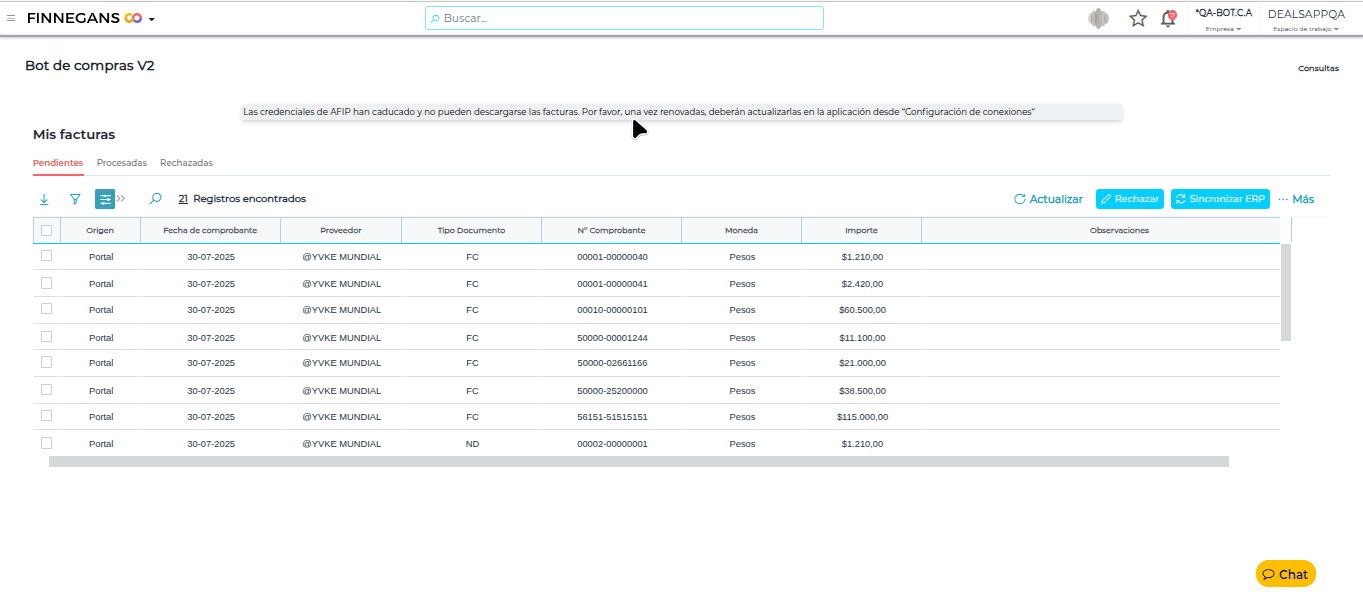Toggle the column settings sliders icon
Viewport: 1363px width, 608px height.
click(105, 199)
